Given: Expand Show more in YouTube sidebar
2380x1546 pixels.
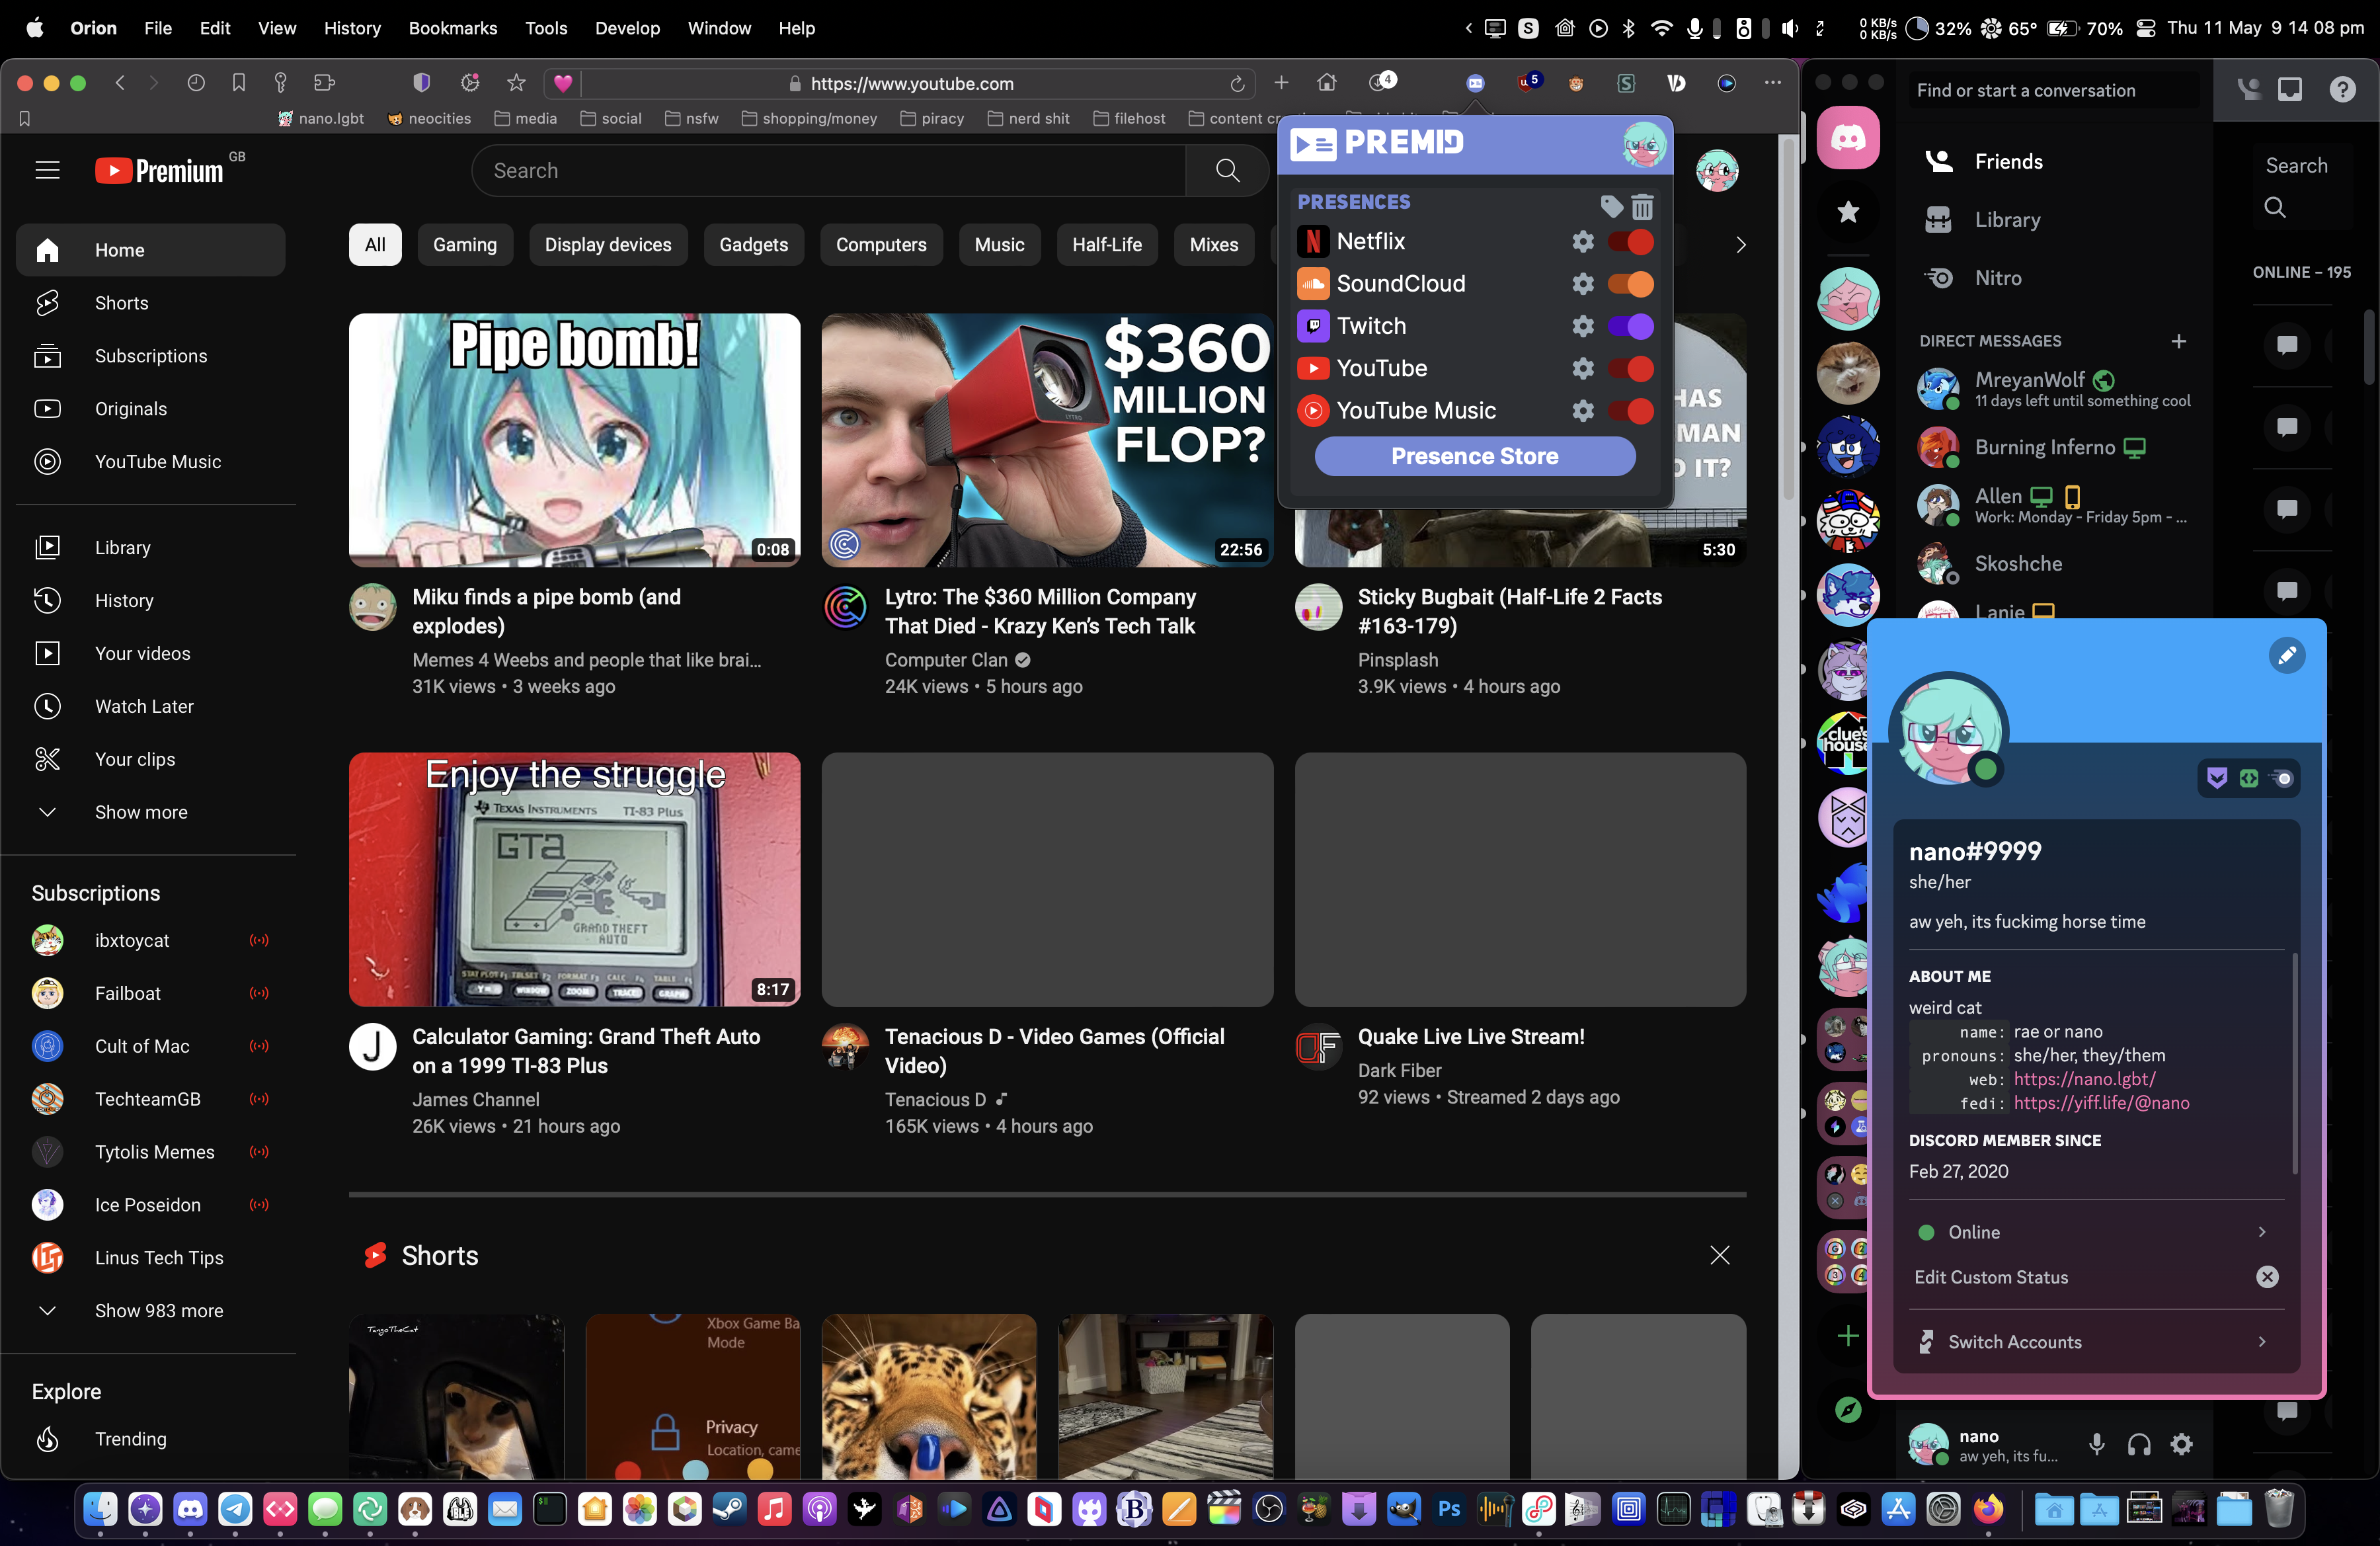Looking at the screenshot, I should (x=140, y=812).
